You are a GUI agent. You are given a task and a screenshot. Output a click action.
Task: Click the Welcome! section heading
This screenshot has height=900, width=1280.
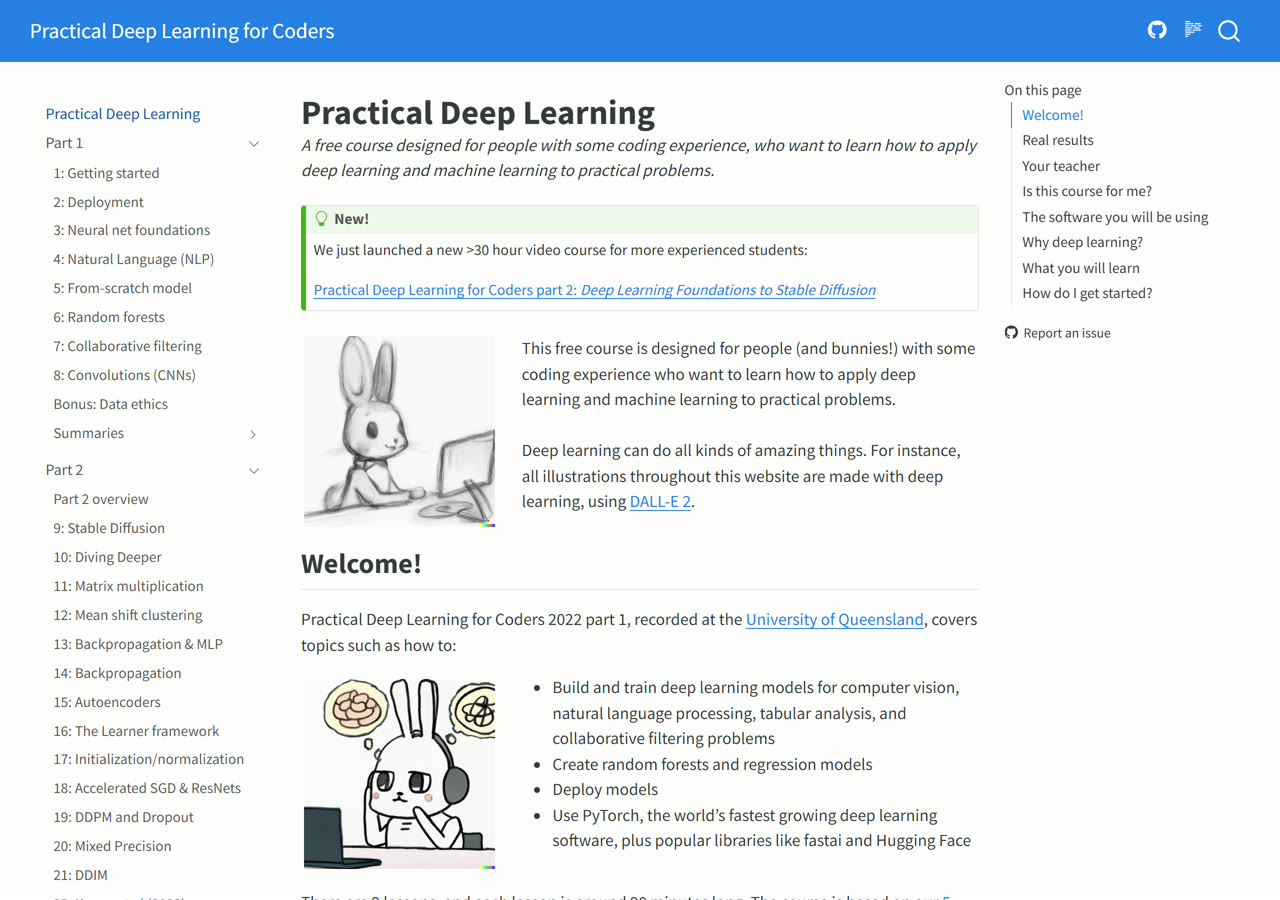tap(361, 564)
